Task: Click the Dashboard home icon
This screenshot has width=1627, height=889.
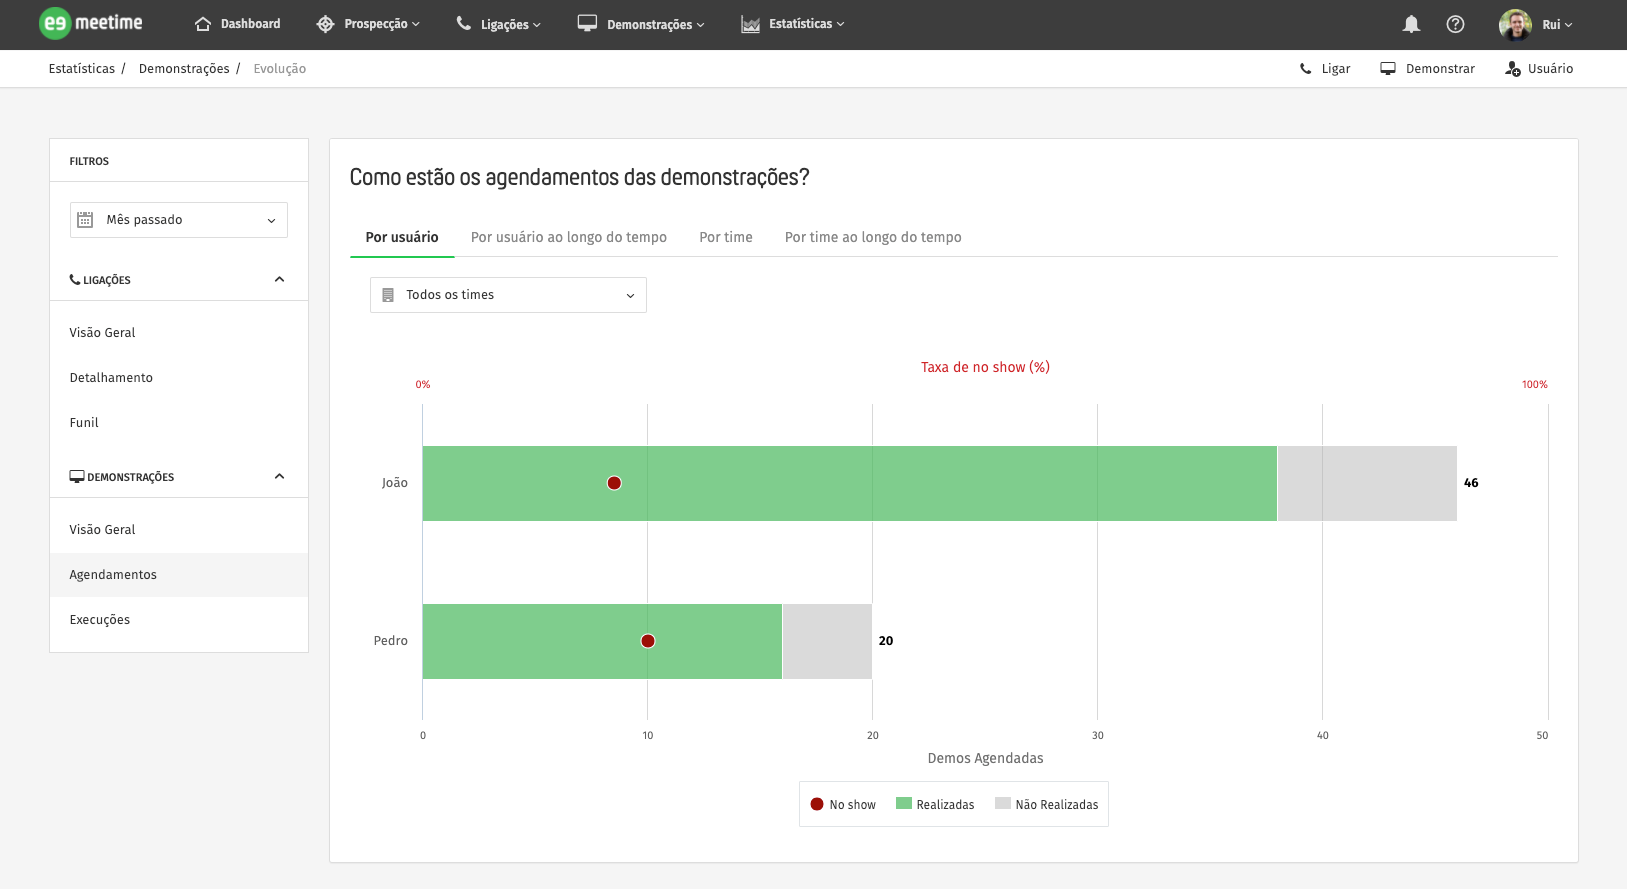Action: pos(203,24)
